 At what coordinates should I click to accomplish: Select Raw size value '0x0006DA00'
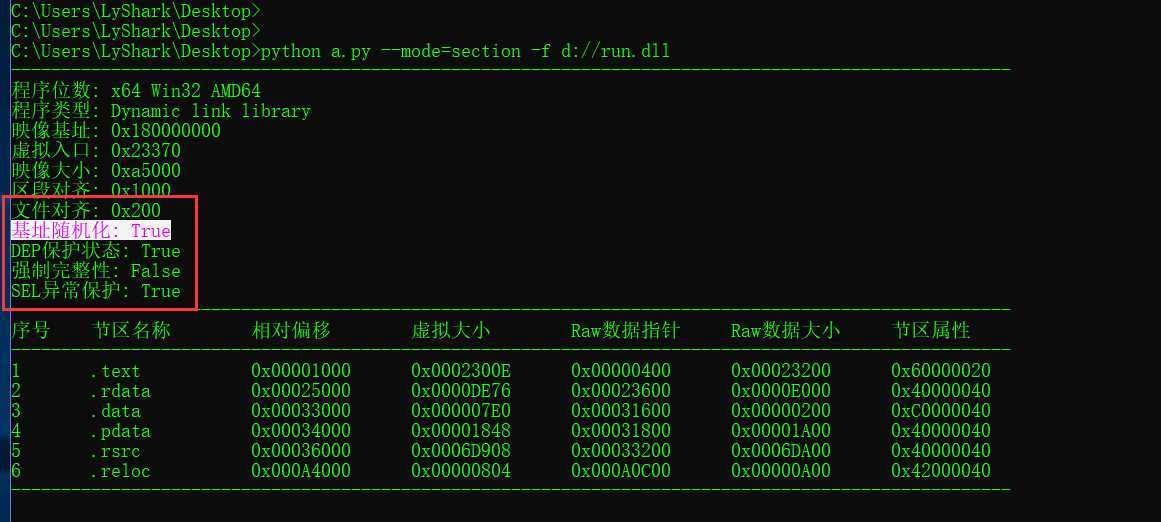click(780, 451)
